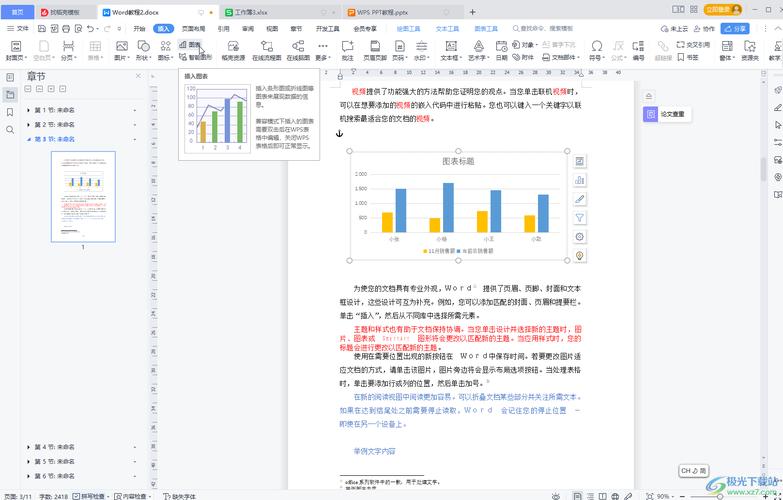
Task: Click the Symbol (符号) omega icon
Action: pyautogui.click(x=596, y=46)
